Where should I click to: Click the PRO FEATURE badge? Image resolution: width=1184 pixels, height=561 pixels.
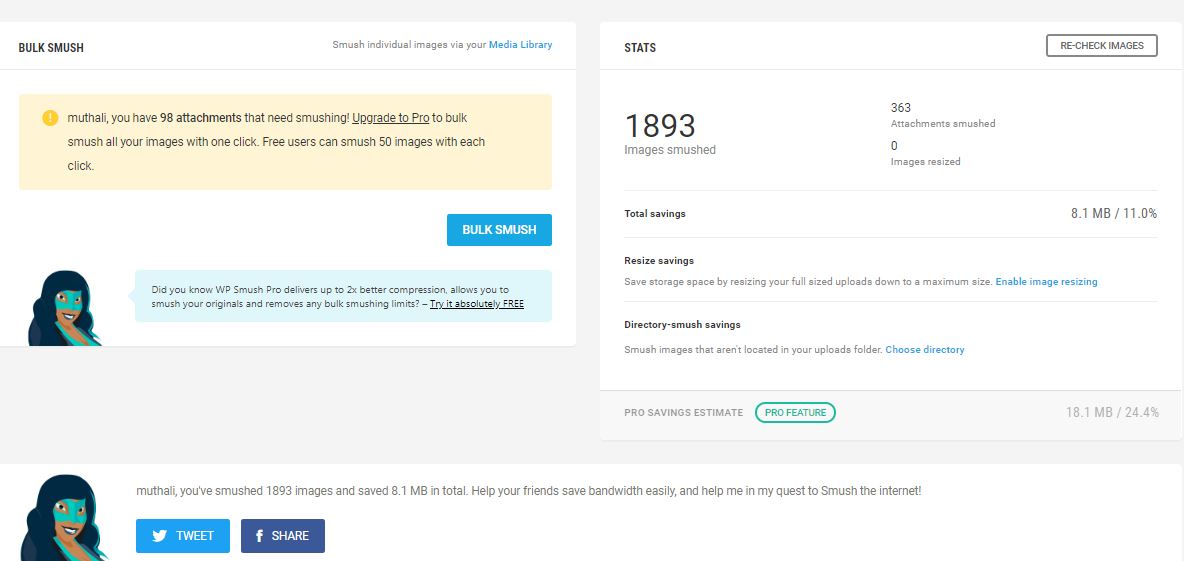[x=795, y=412]
